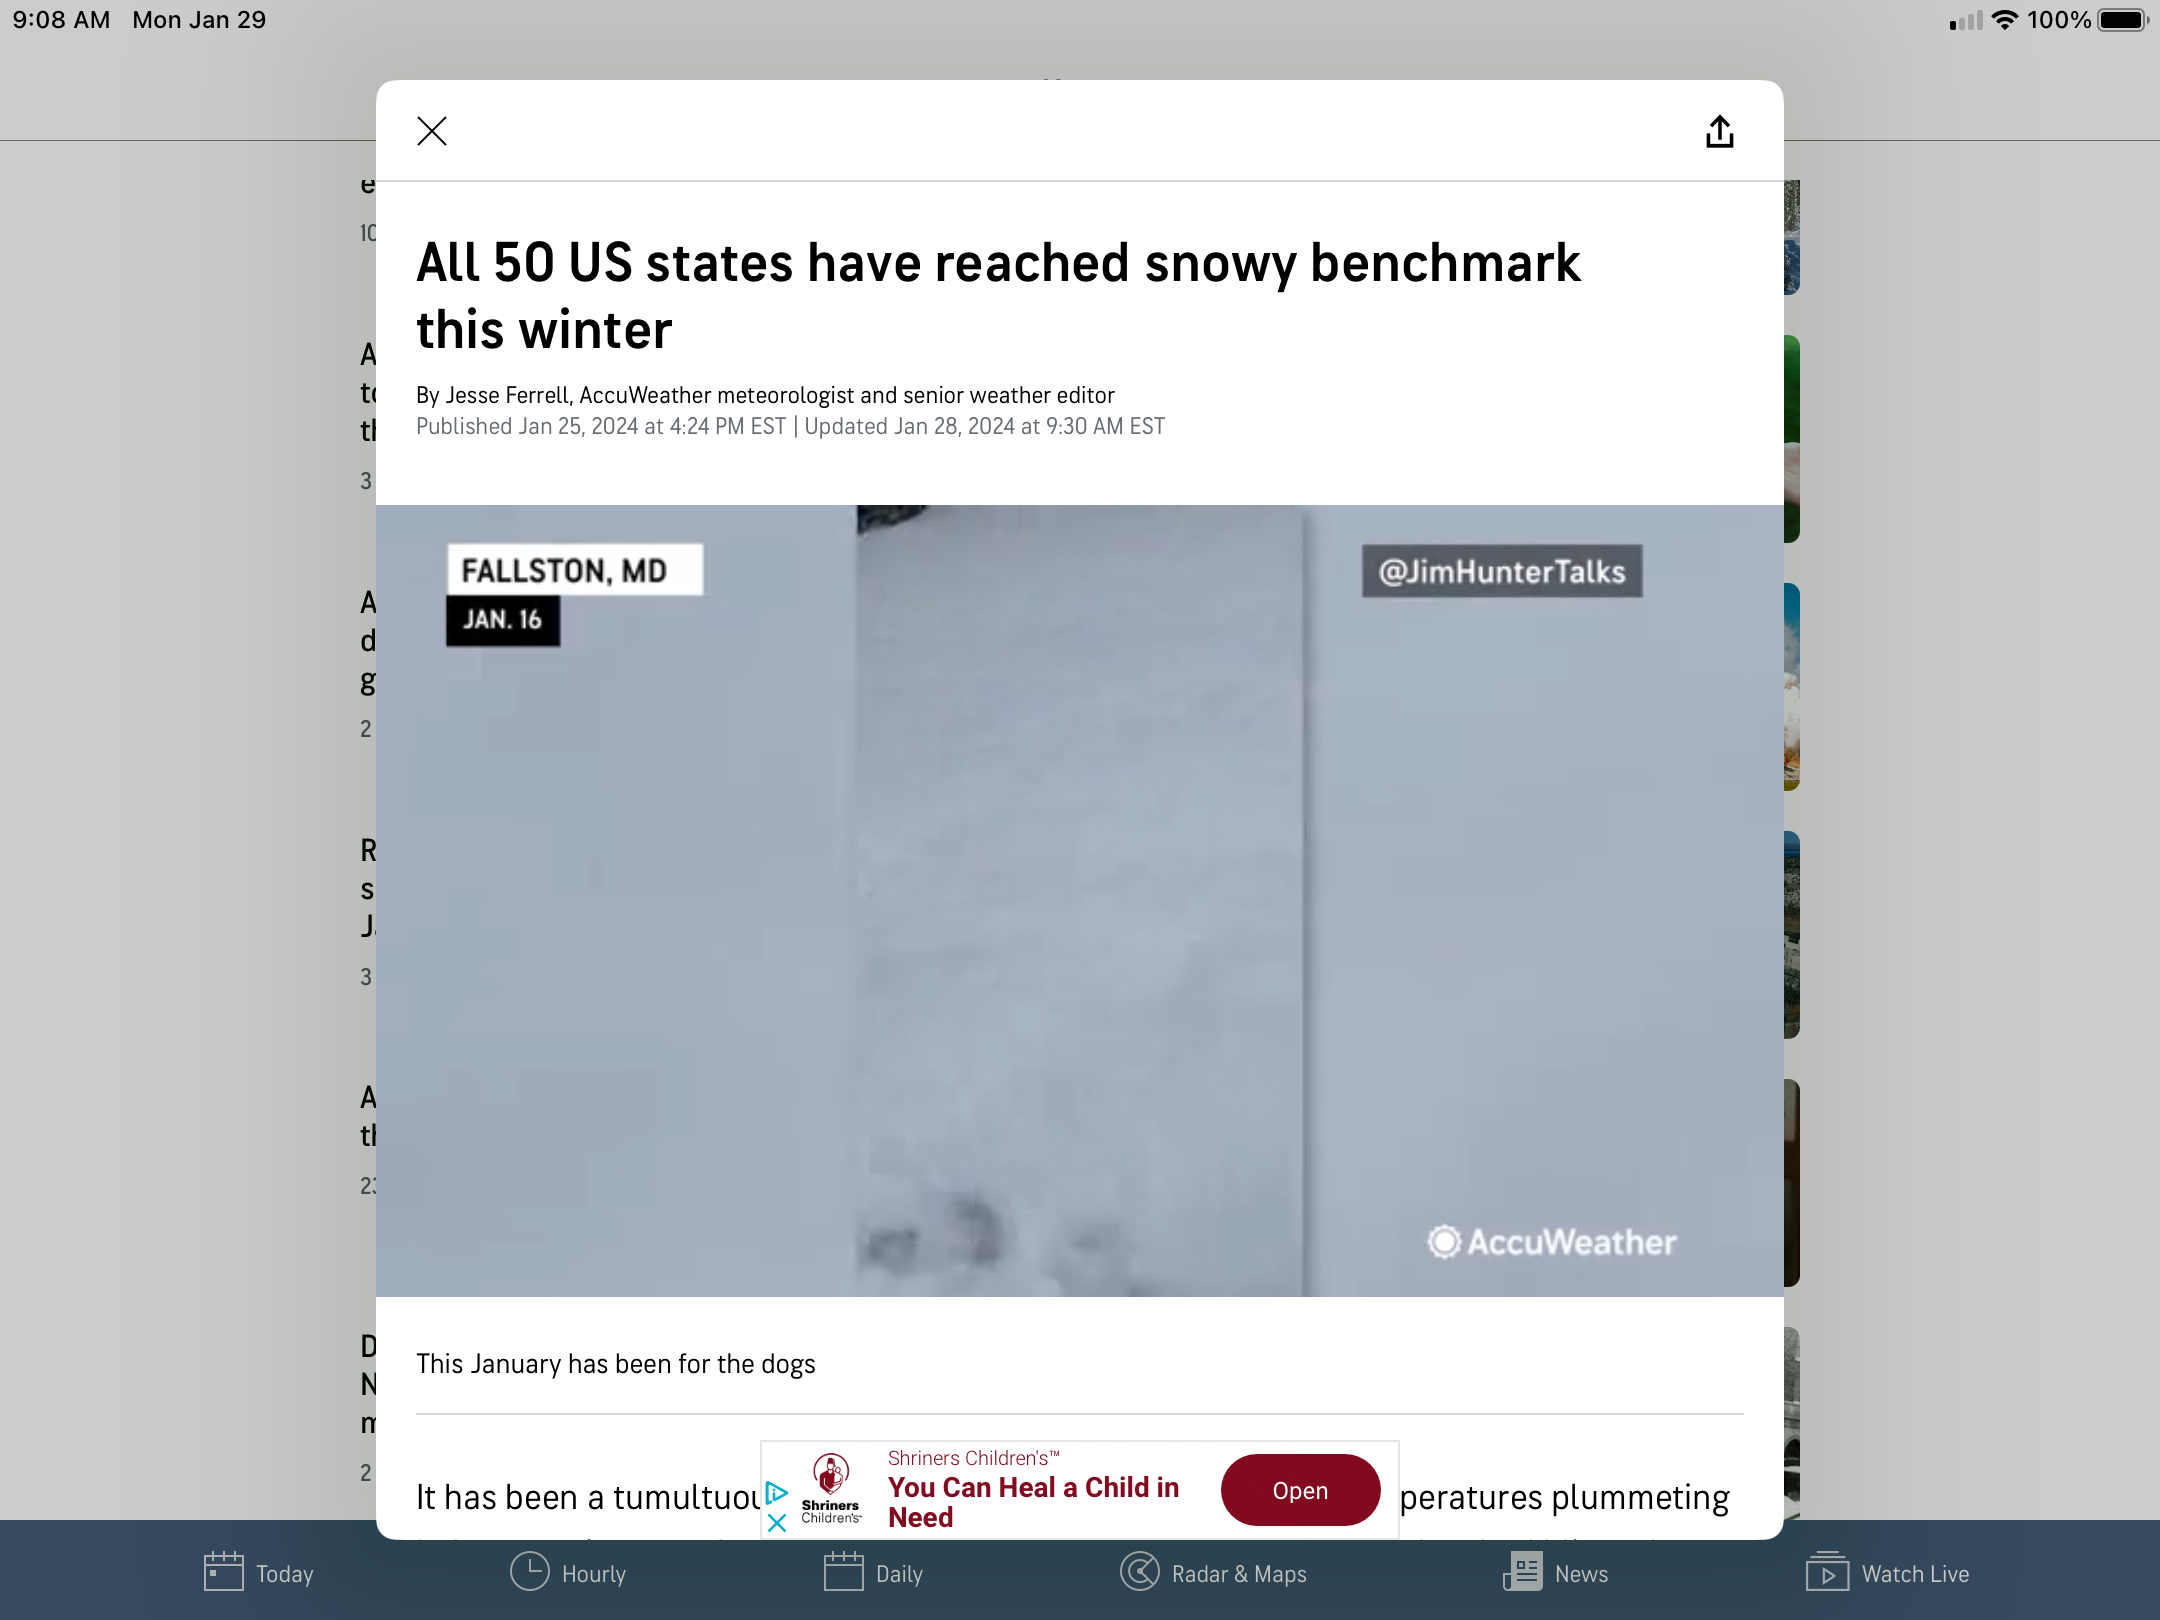Tap the 'You Can Heal a Child in Need' ad text

point(1034,1502)
